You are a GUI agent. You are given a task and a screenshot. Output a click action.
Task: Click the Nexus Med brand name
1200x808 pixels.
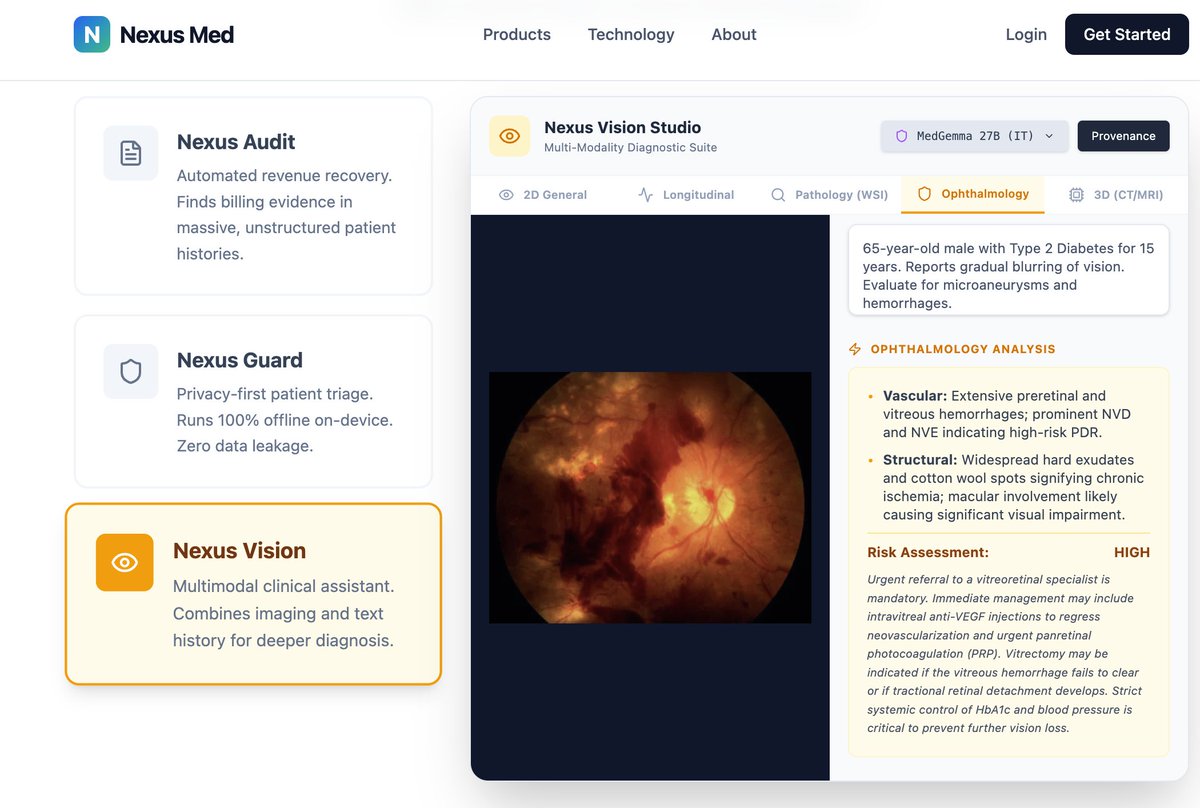177,34
